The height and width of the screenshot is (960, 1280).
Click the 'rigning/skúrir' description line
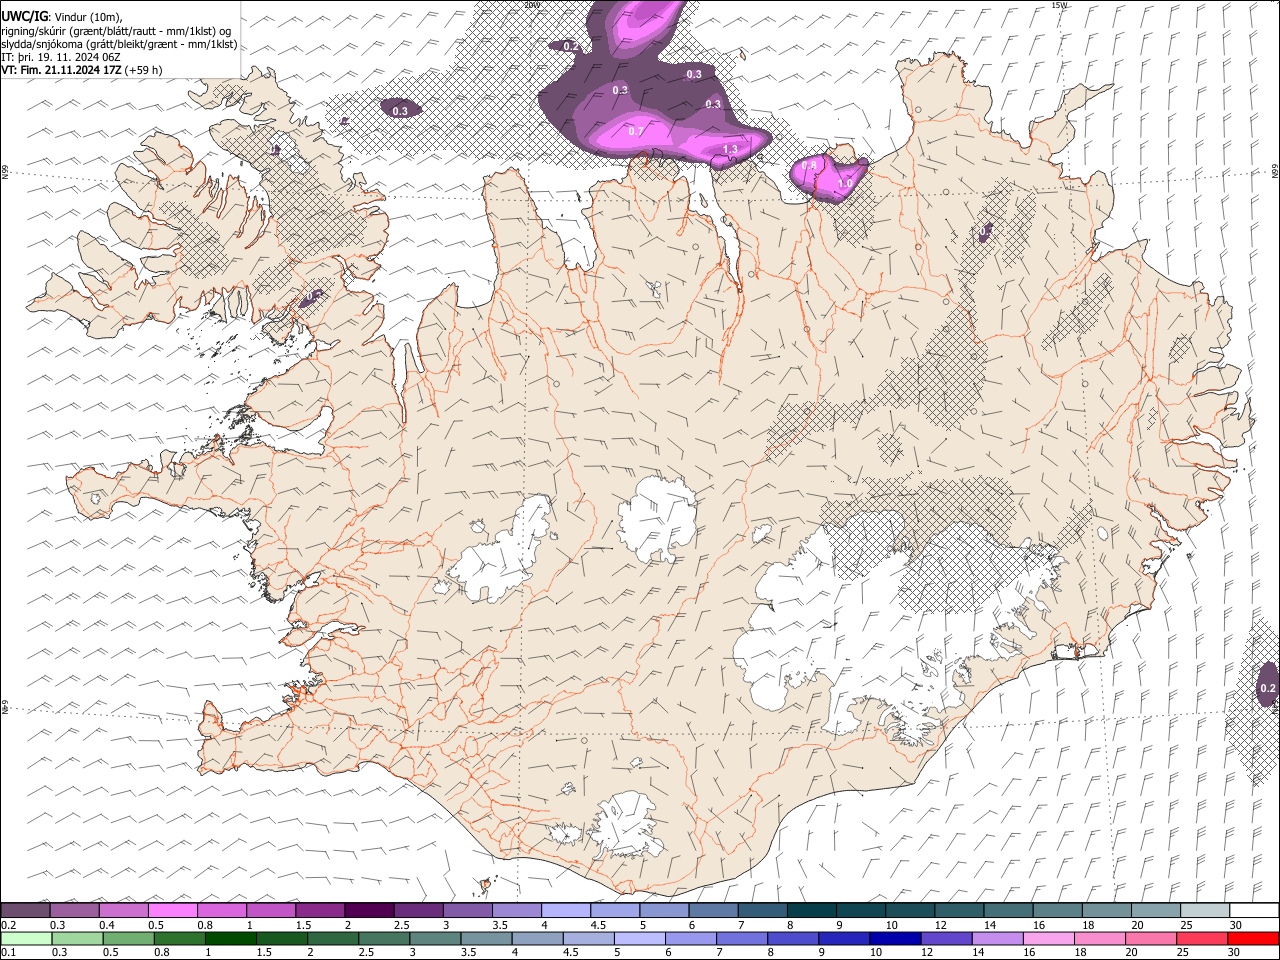coord(116,31)
